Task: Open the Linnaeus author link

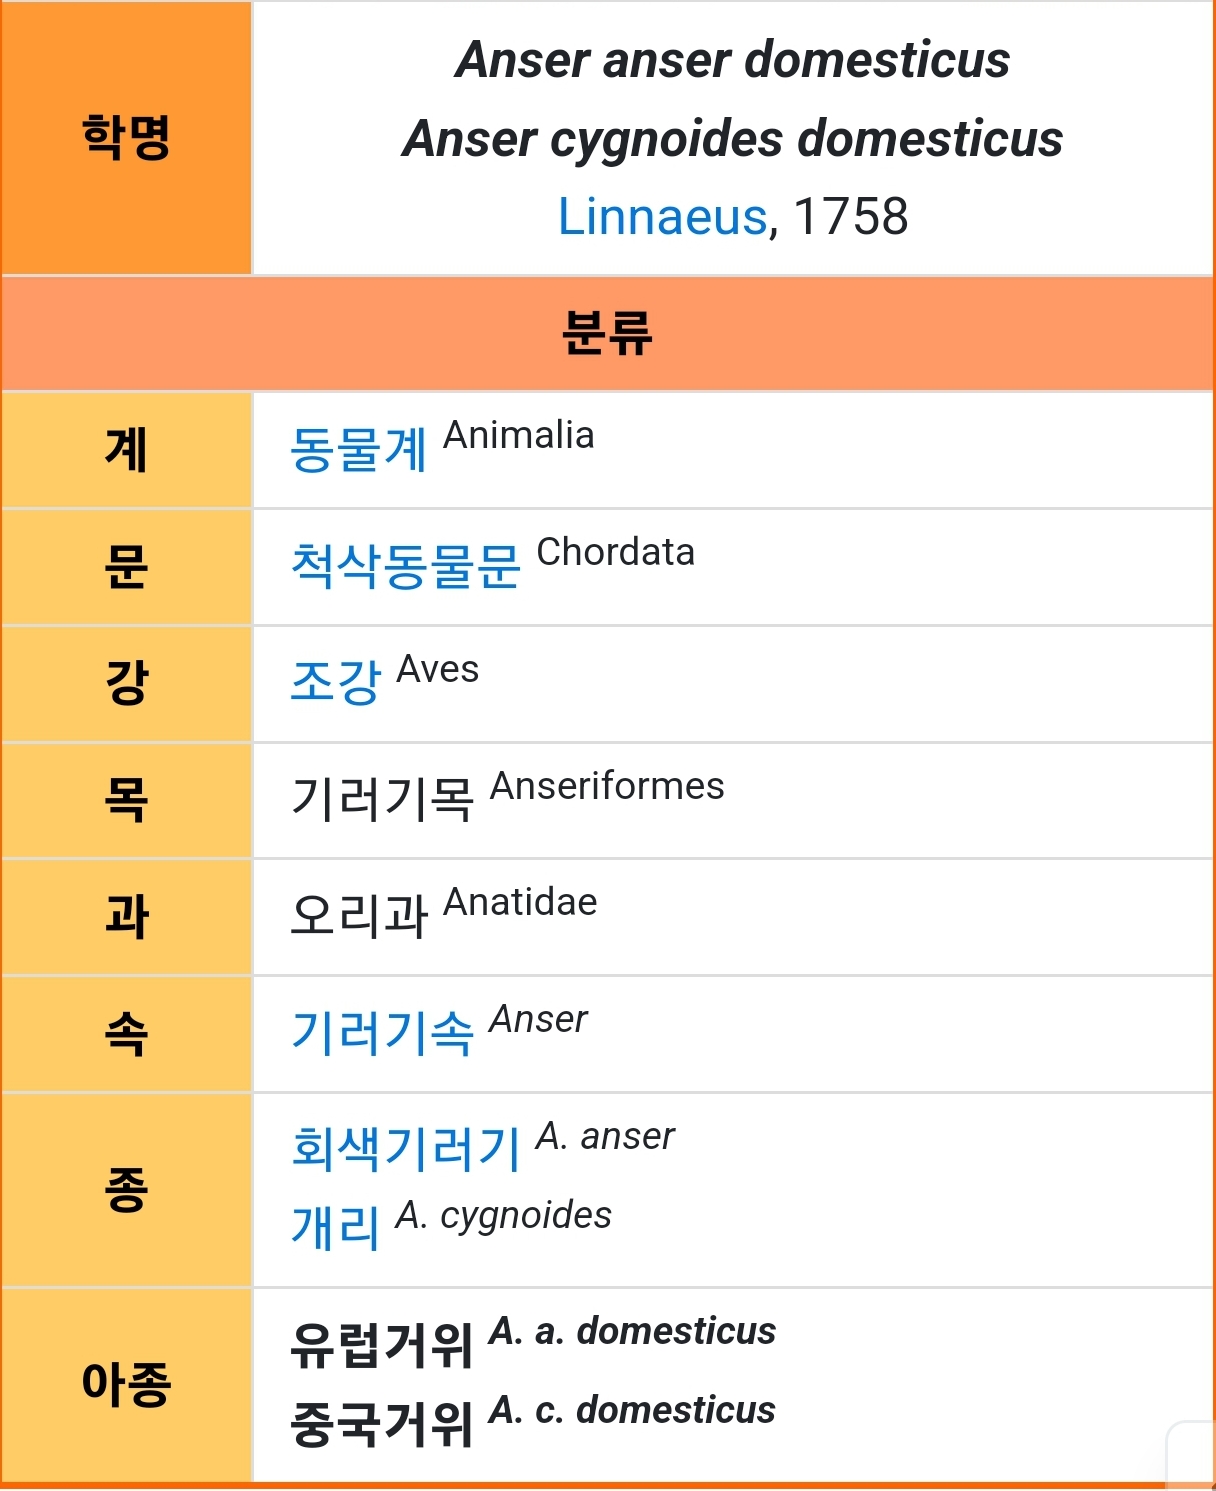Action: pyautogui.click(x=661, y=216)
